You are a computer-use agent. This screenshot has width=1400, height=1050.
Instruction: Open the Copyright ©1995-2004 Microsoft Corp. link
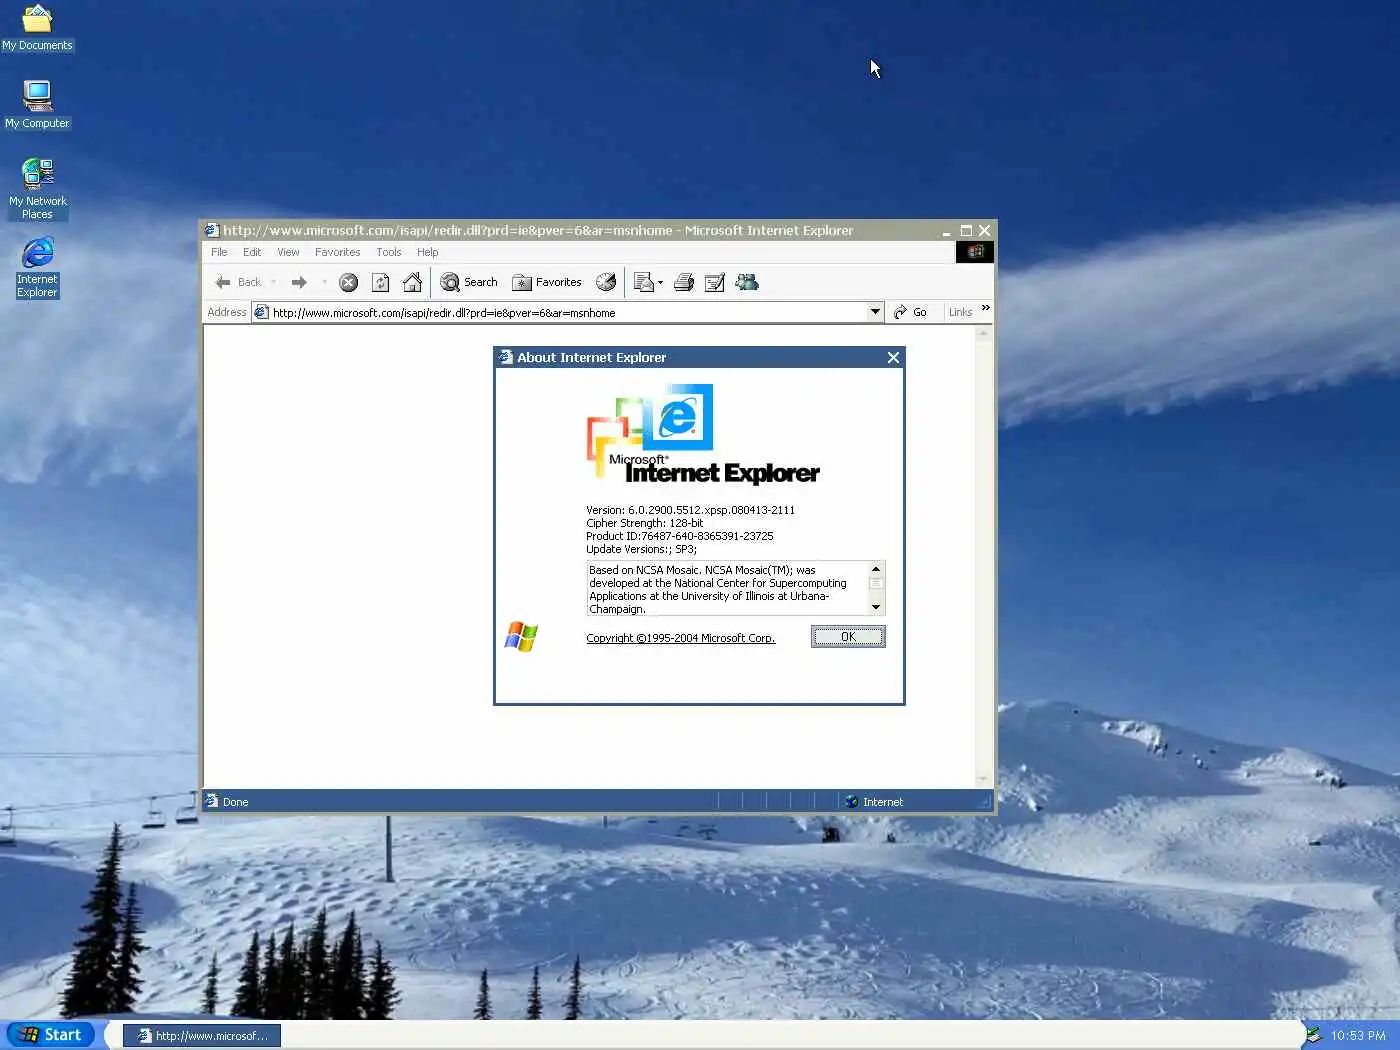click(x=680, y=638)
